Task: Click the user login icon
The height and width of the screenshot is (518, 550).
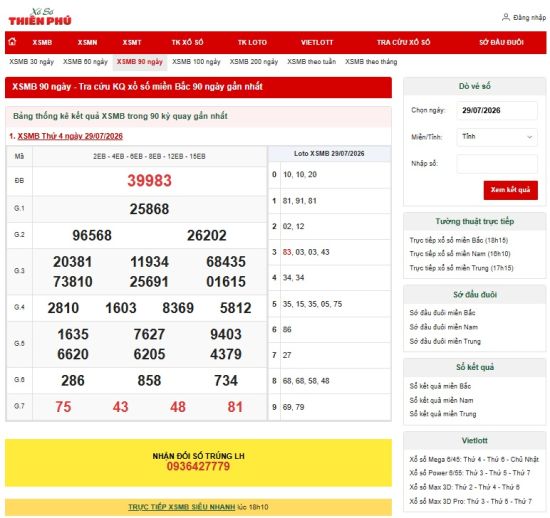Action: pos(505,17)
